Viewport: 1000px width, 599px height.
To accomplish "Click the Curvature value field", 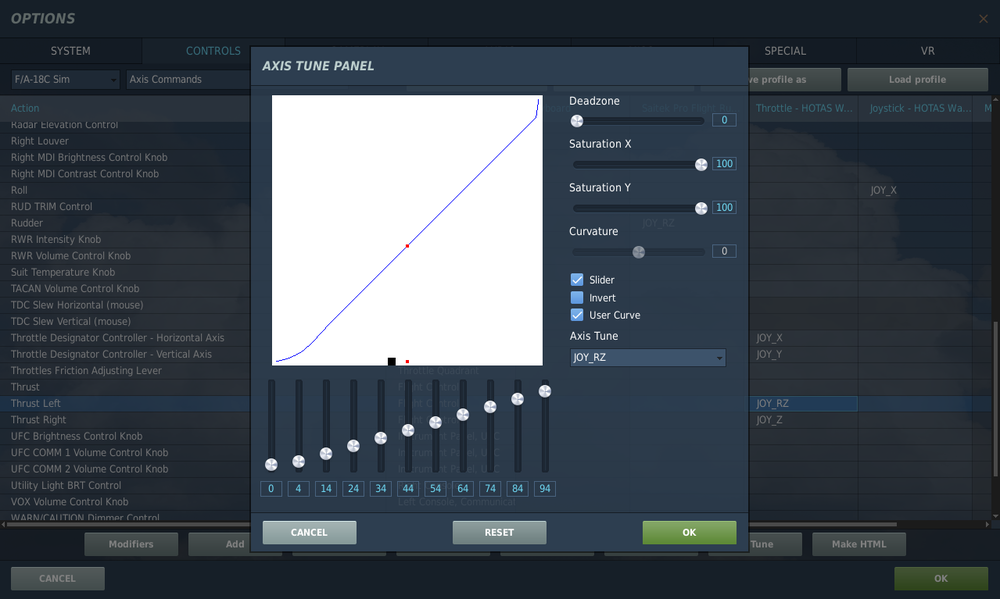I will (724, 251).
